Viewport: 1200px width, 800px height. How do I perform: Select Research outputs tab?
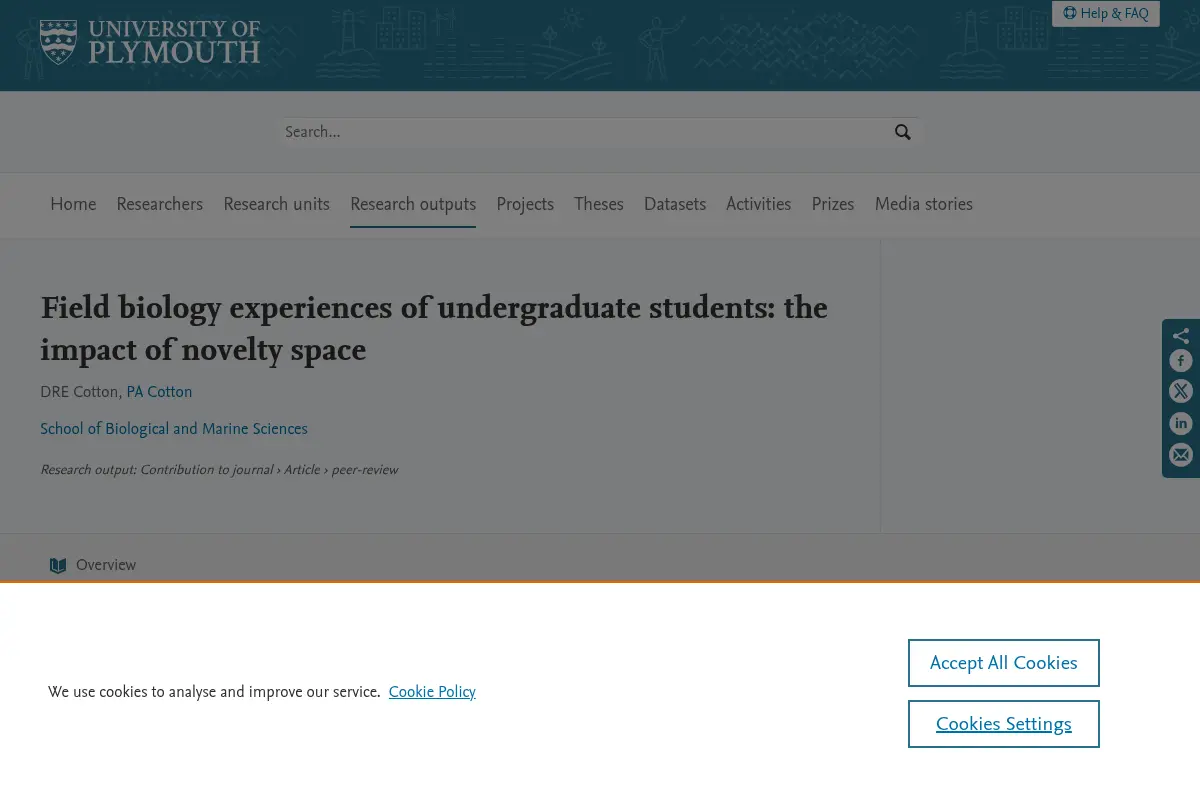coord(413,204)
